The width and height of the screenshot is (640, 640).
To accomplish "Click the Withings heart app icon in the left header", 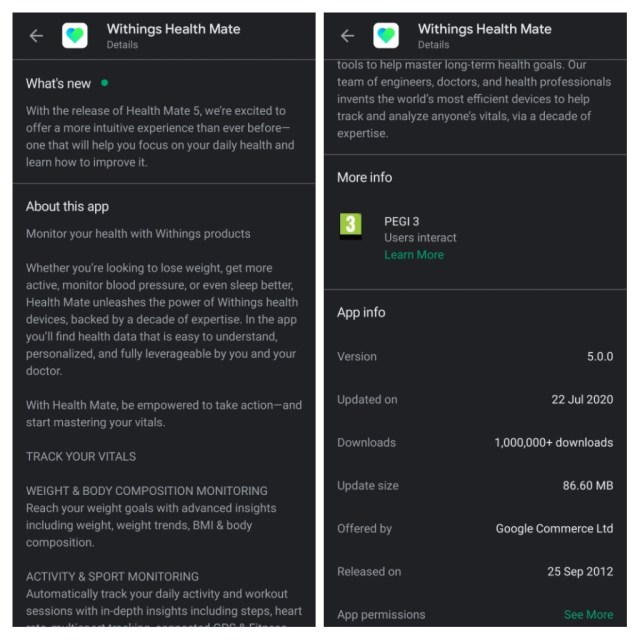I will pyautogui.click(x=75, y=36).
